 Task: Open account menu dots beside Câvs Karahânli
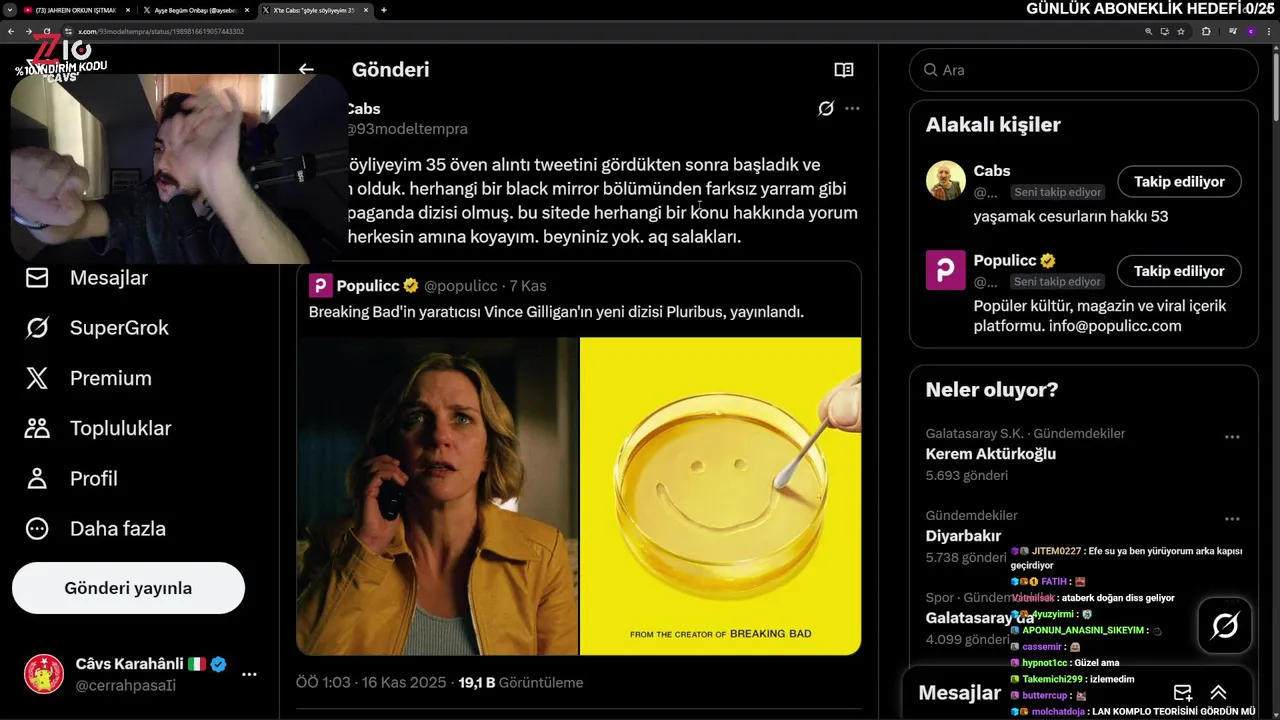pyautogui.click(x=250, y=674)
